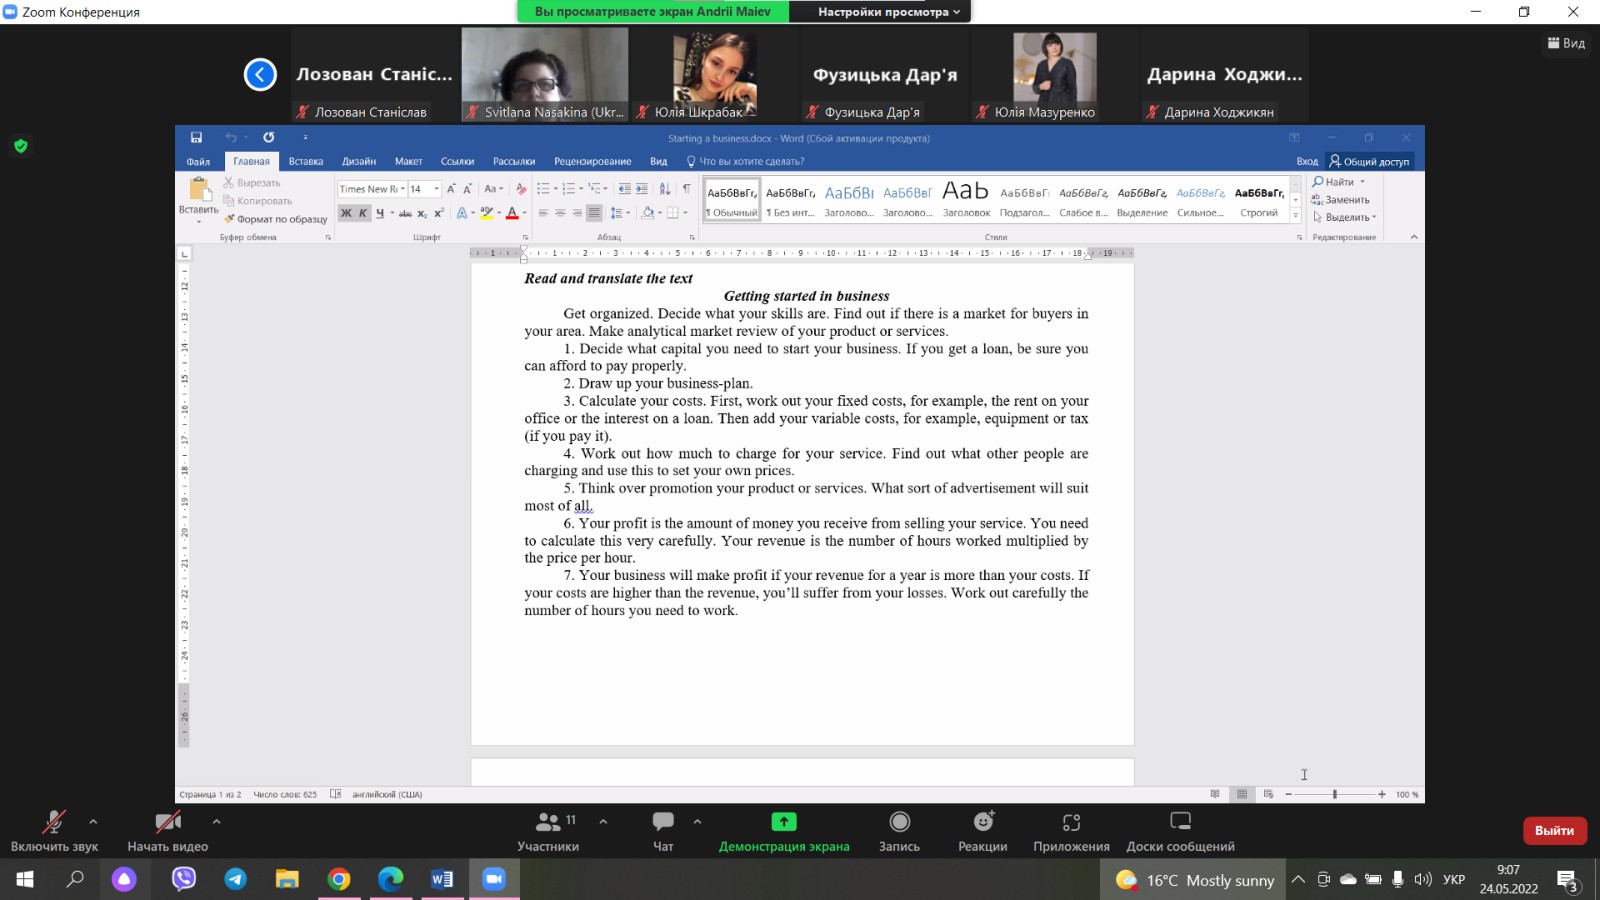Viewport: 1600px width, 900px height.
Task: Start video with Начать видео
Action: click(x=167, y=831)
